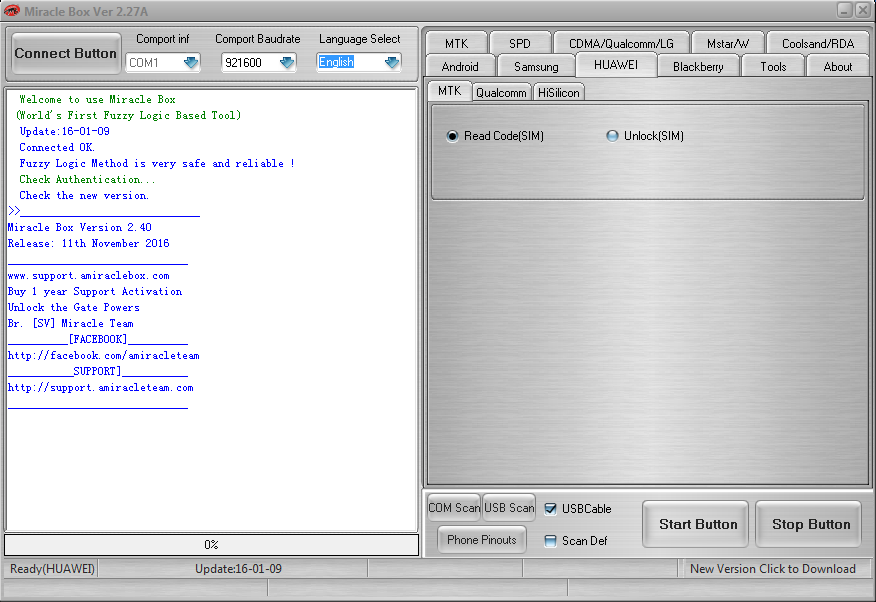
Task: Click the Release: 11th November 2016 line
Action: pos(88,243)
